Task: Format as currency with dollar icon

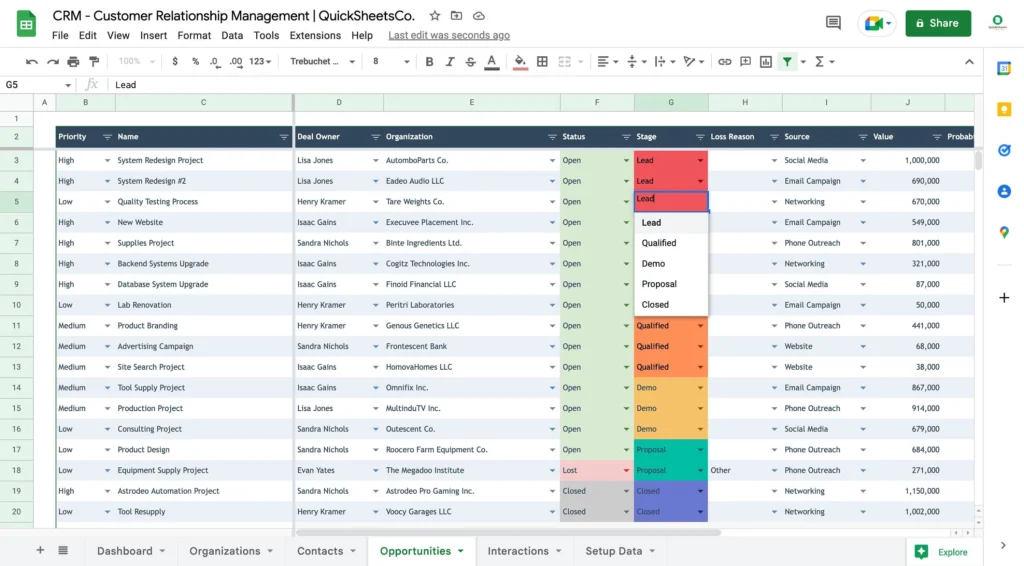Action: pyautogui.click(x=174, y=61)
